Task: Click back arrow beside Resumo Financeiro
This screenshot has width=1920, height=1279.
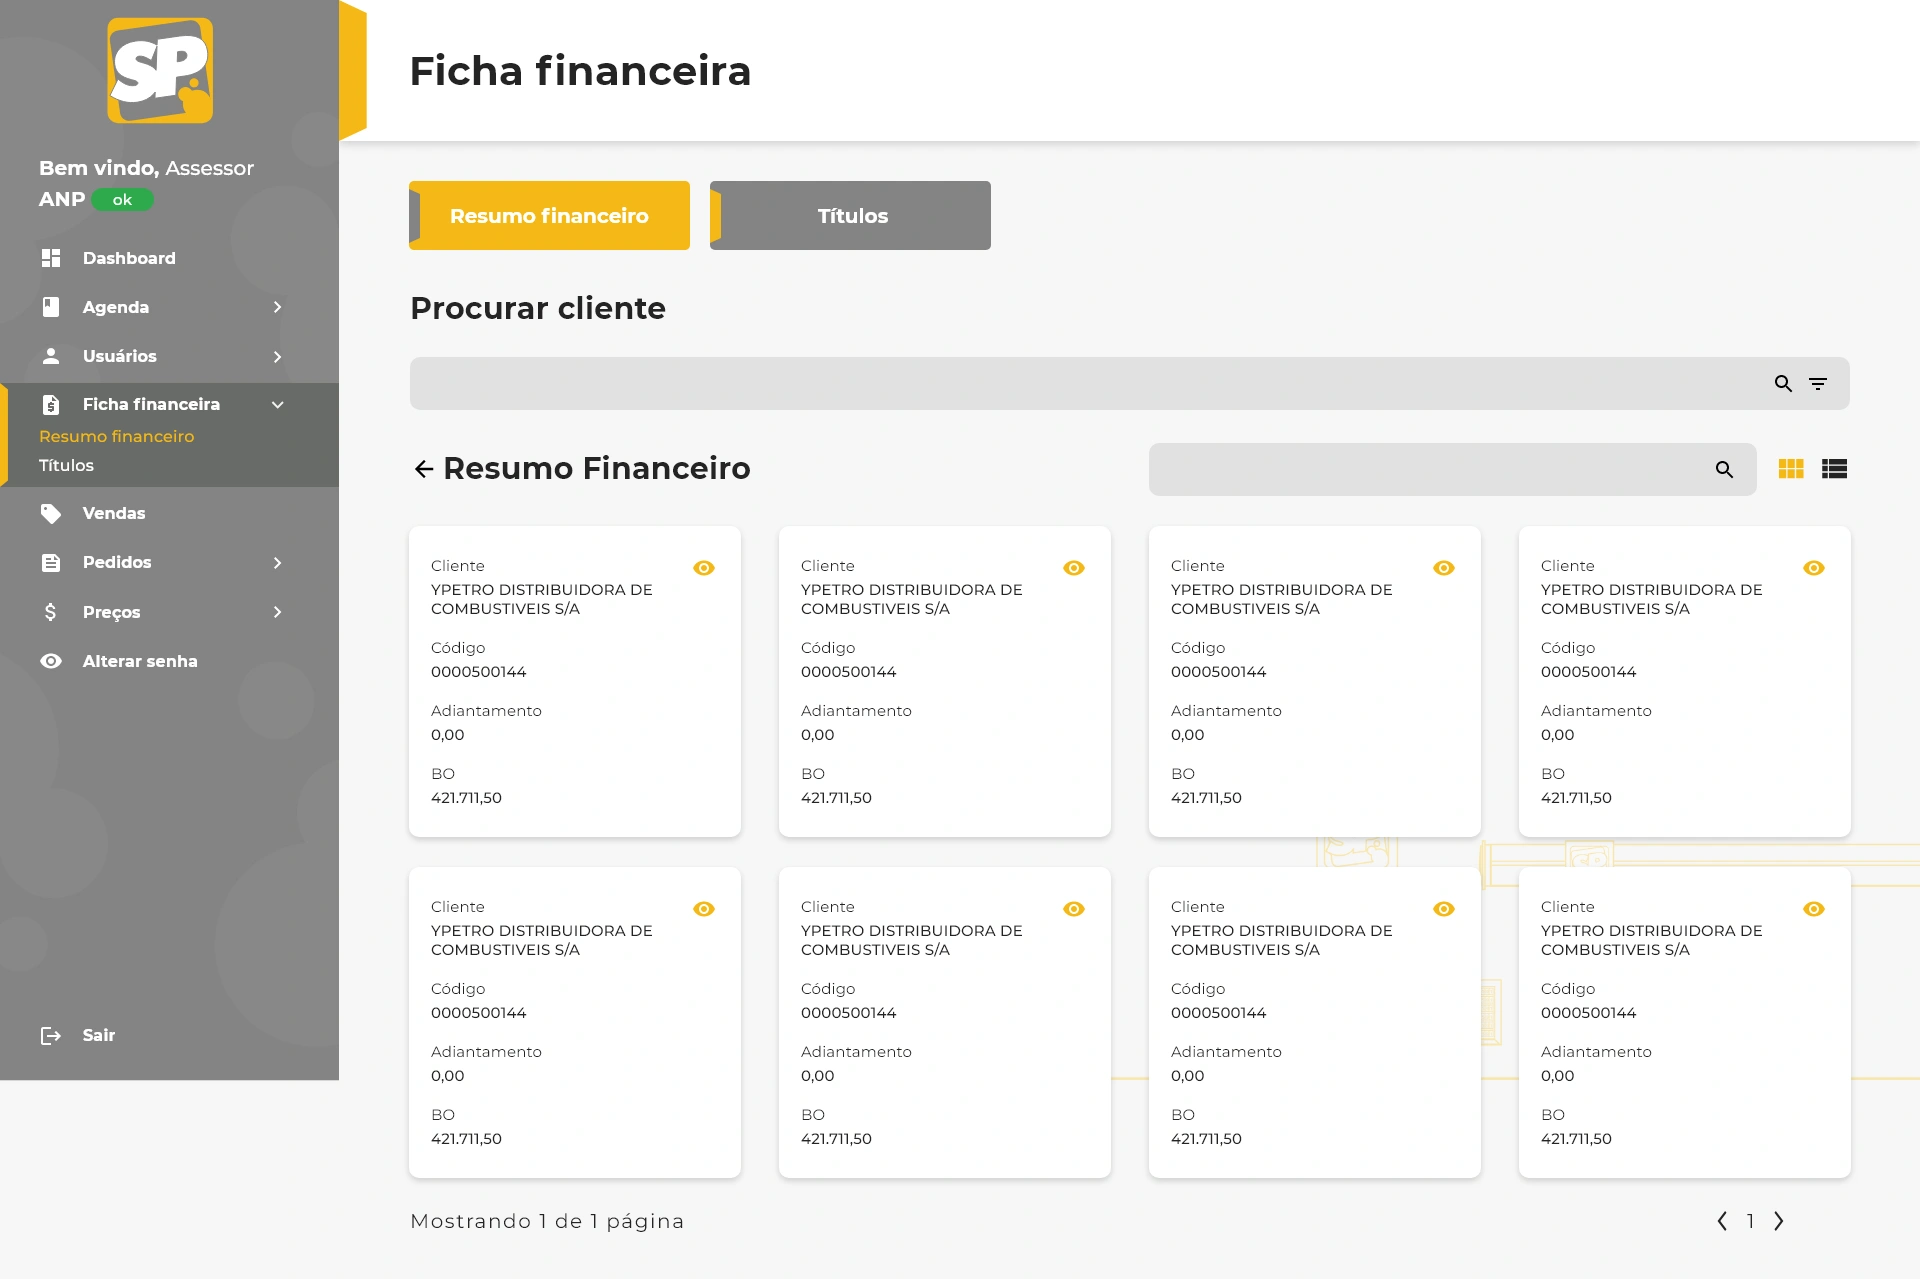Action: 424,469
